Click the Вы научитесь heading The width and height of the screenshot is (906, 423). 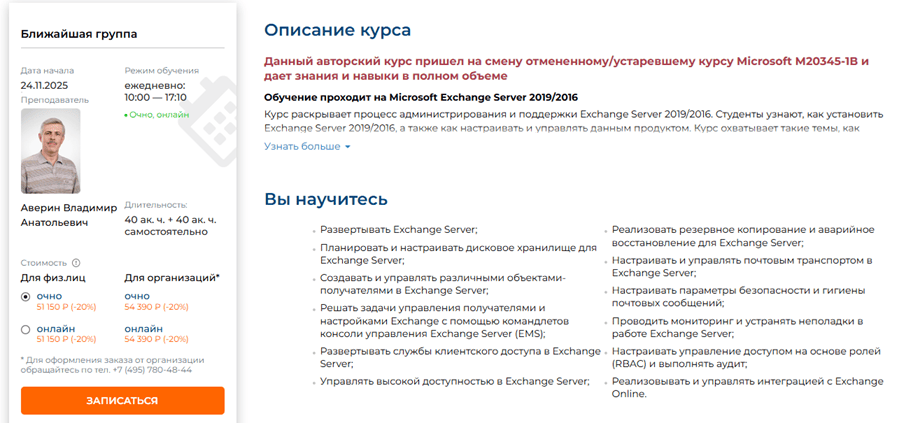tap(326, 199)
